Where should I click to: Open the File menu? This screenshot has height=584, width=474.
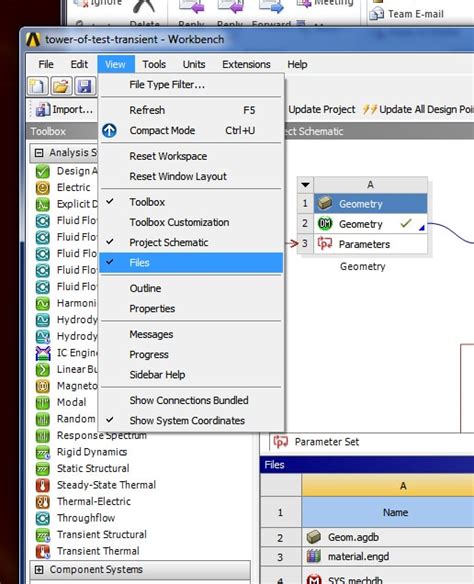click(46, 64)
